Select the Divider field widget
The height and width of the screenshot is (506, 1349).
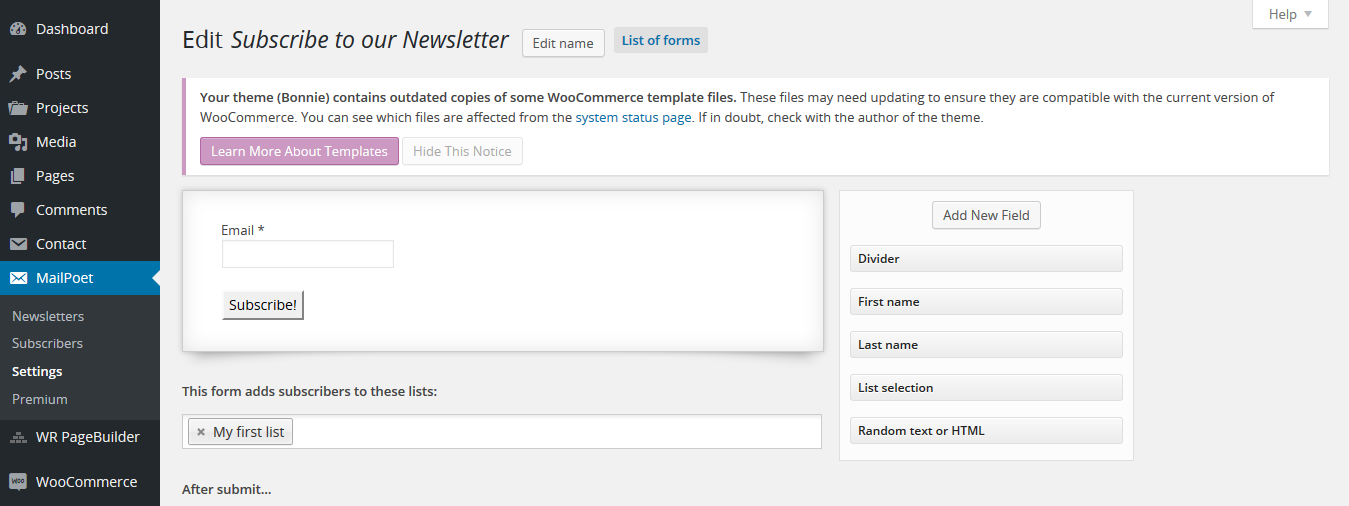[x=986, y=259]
